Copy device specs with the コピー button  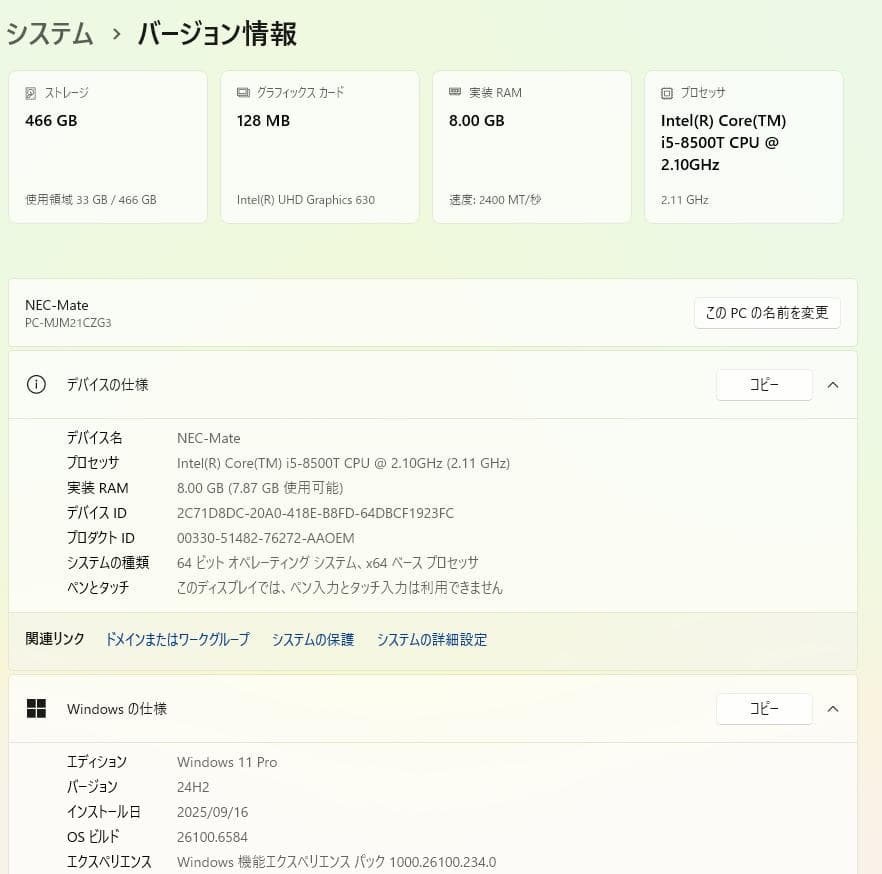(x=764, y=384)
